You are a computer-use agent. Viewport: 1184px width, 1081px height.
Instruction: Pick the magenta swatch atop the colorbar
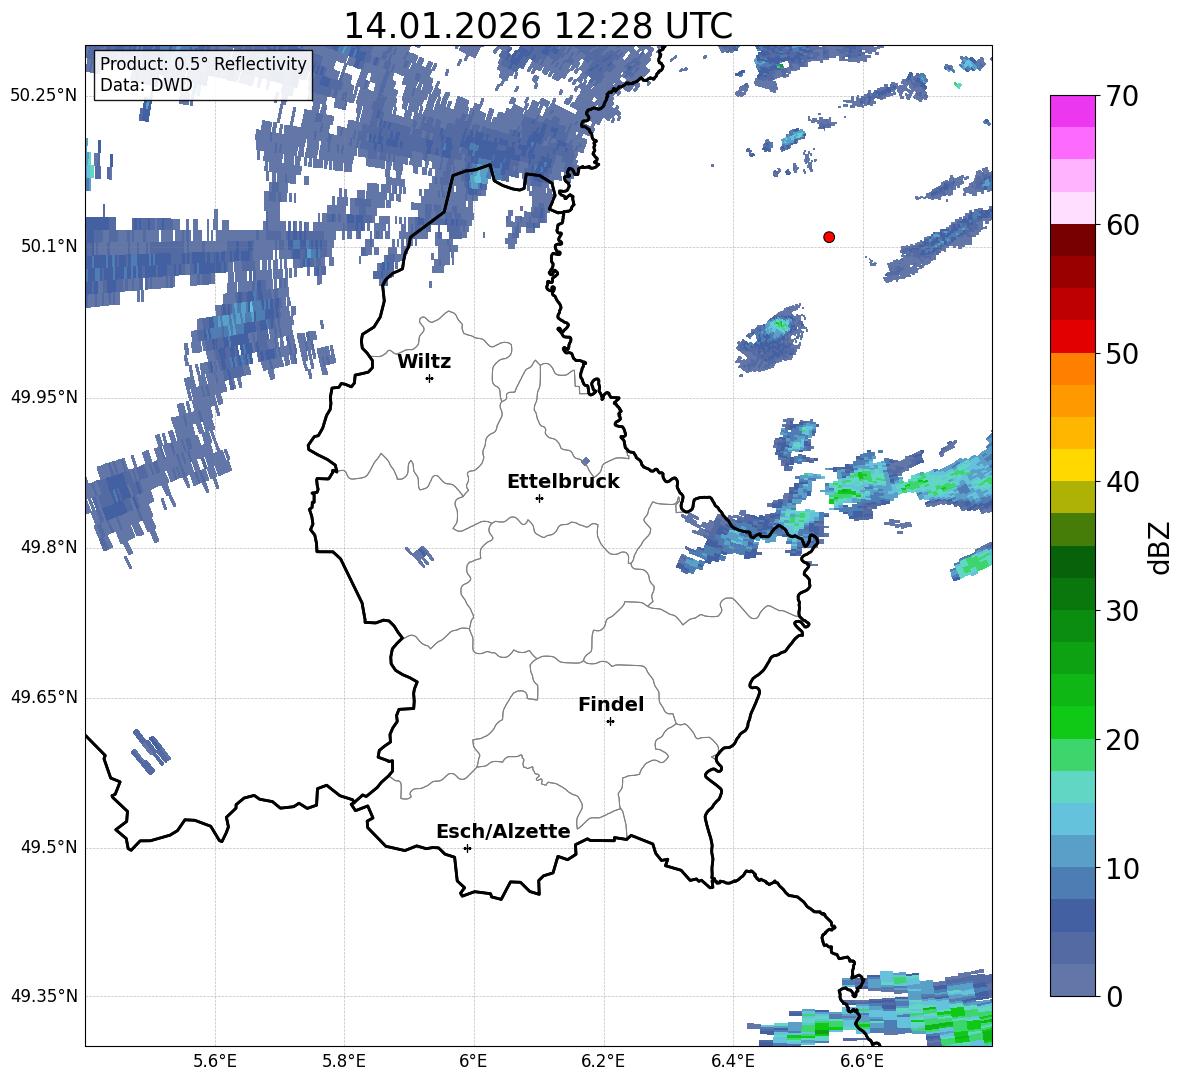click(x=1072, y=112)
